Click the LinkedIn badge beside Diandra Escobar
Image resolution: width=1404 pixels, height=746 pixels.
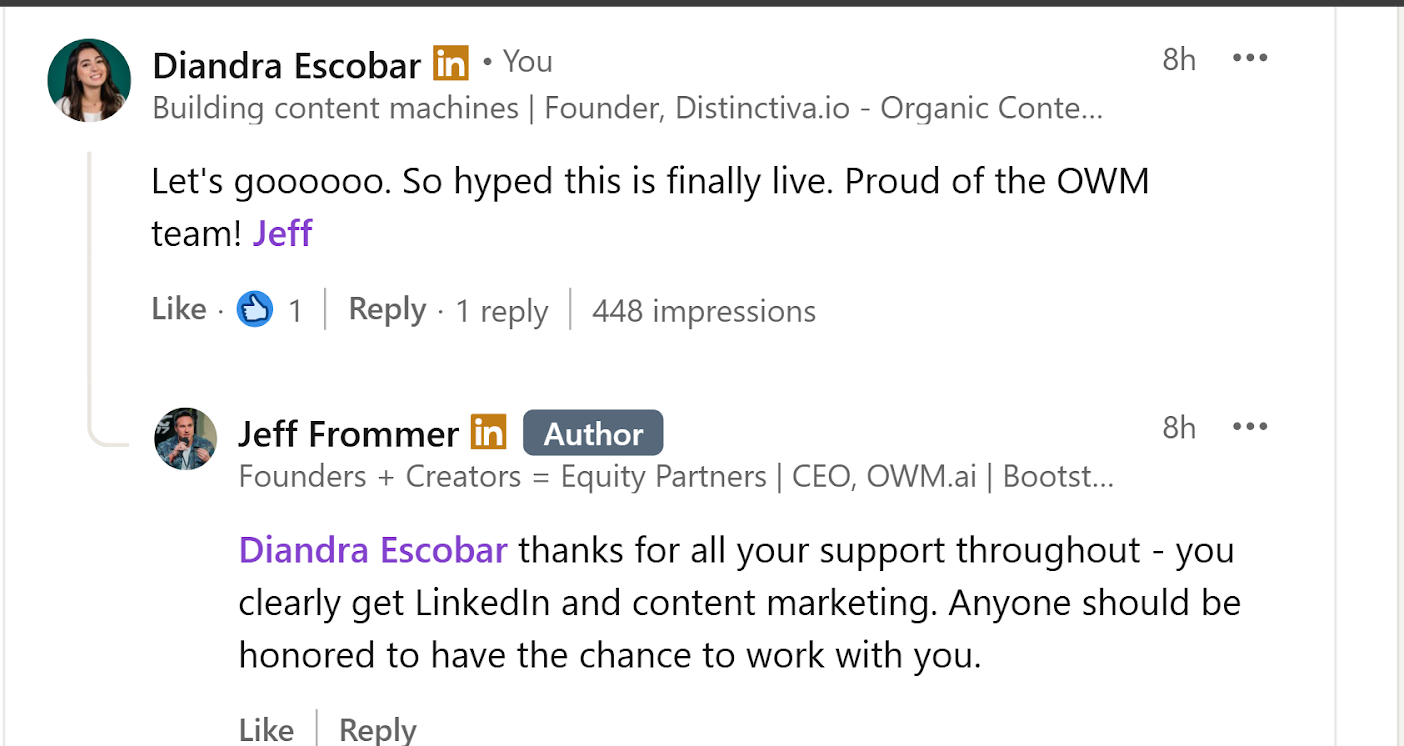451,63
